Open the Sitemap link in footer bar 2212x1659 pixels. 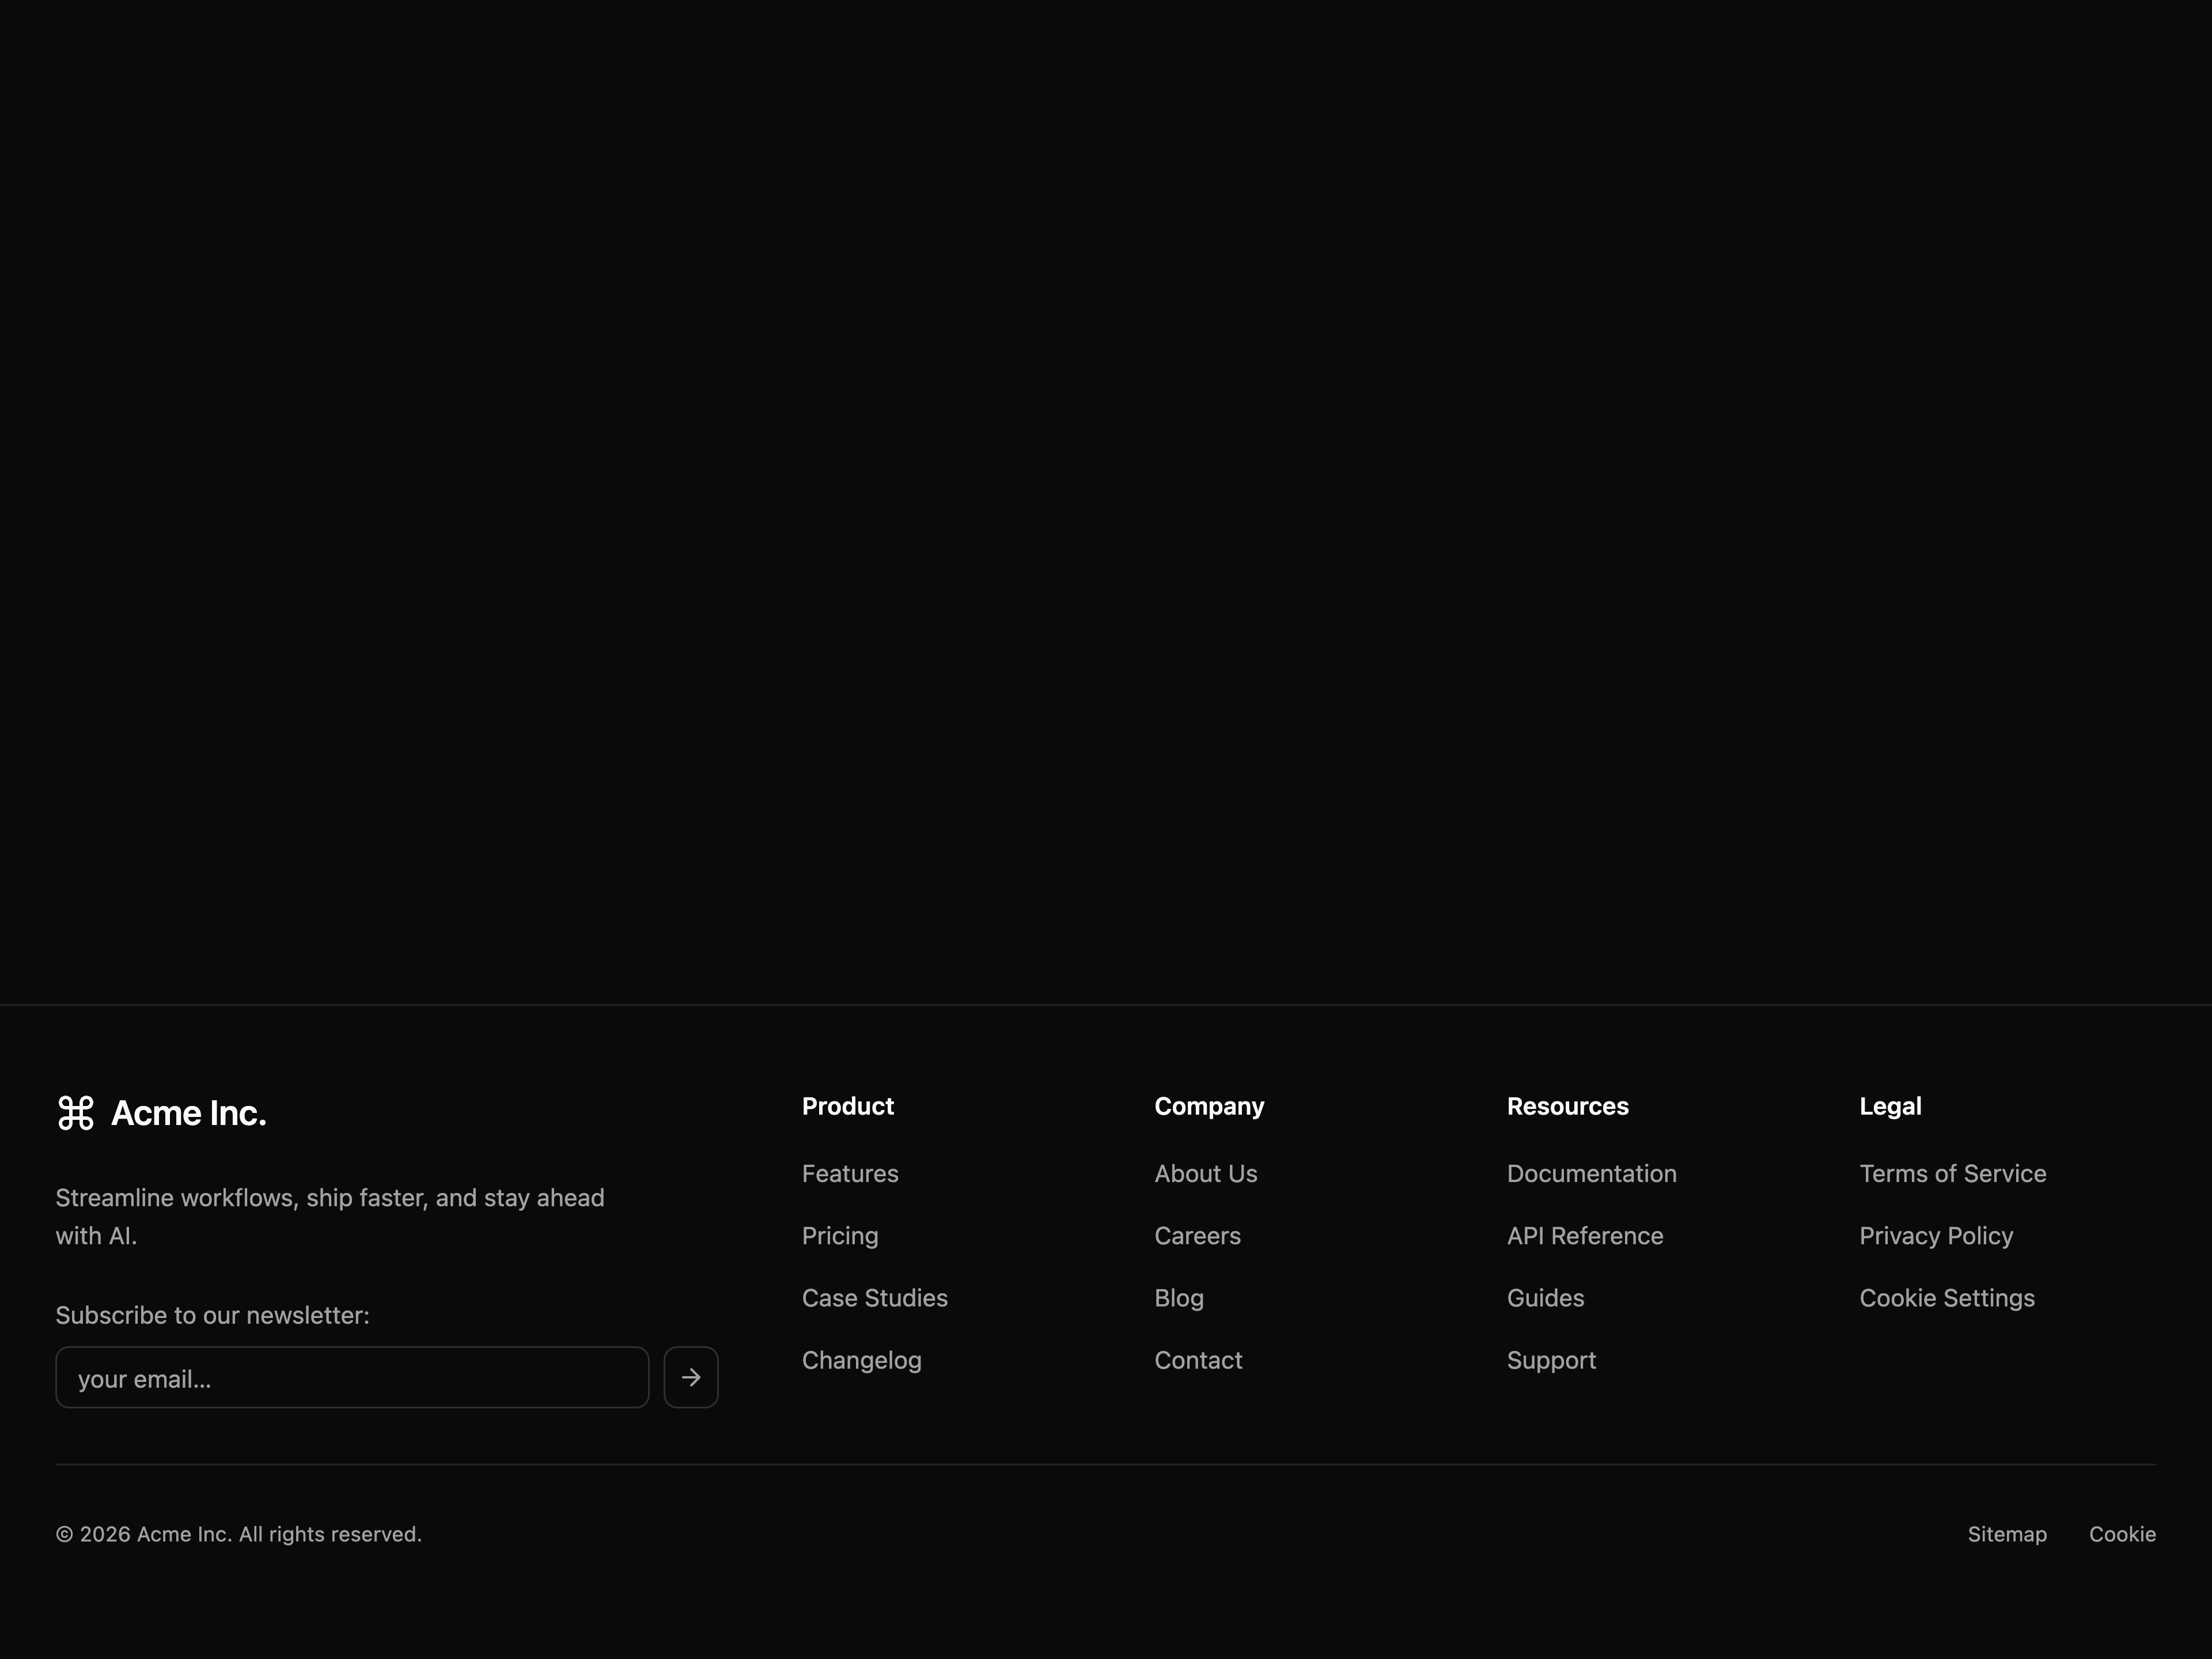point(2007,1534)
